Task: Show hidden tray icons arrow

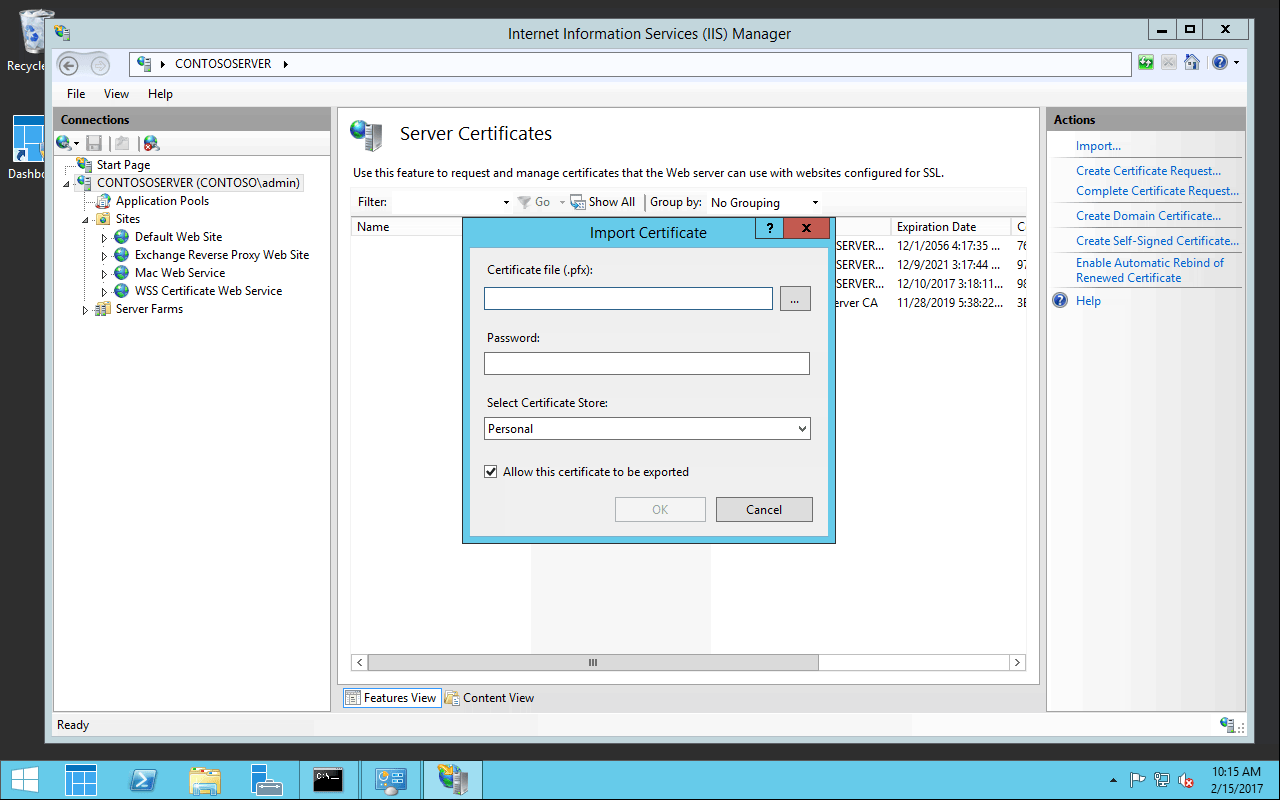Action: tap(1114, 780)
